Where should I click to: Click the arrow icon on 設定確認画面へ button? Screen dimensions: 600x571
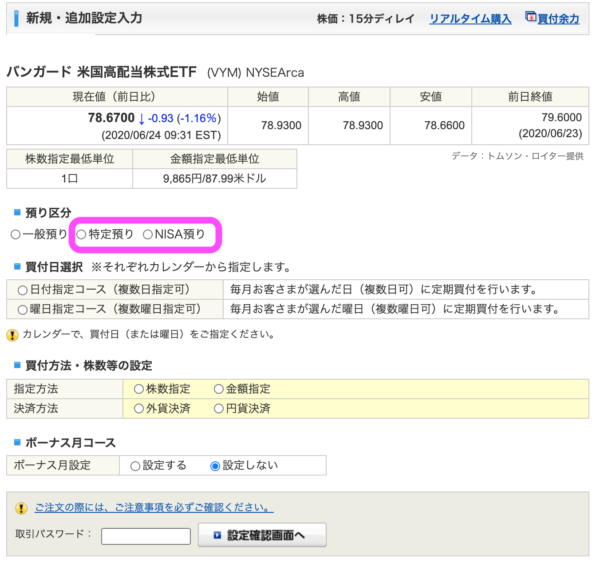217,535
